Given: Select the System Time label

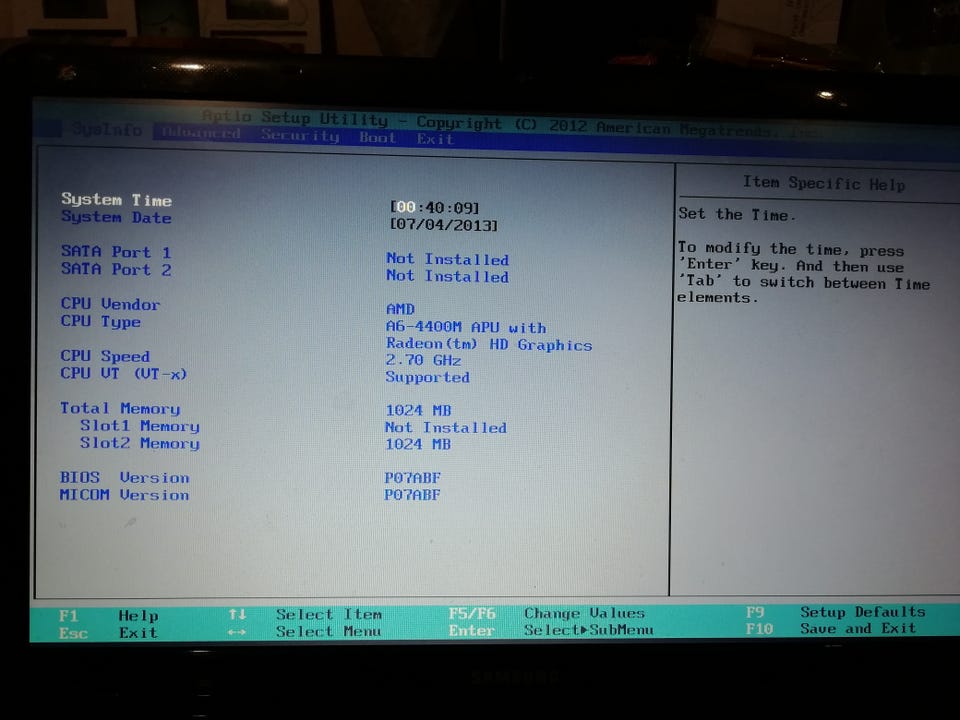Looking at the screenshot, I should [116, 200].
